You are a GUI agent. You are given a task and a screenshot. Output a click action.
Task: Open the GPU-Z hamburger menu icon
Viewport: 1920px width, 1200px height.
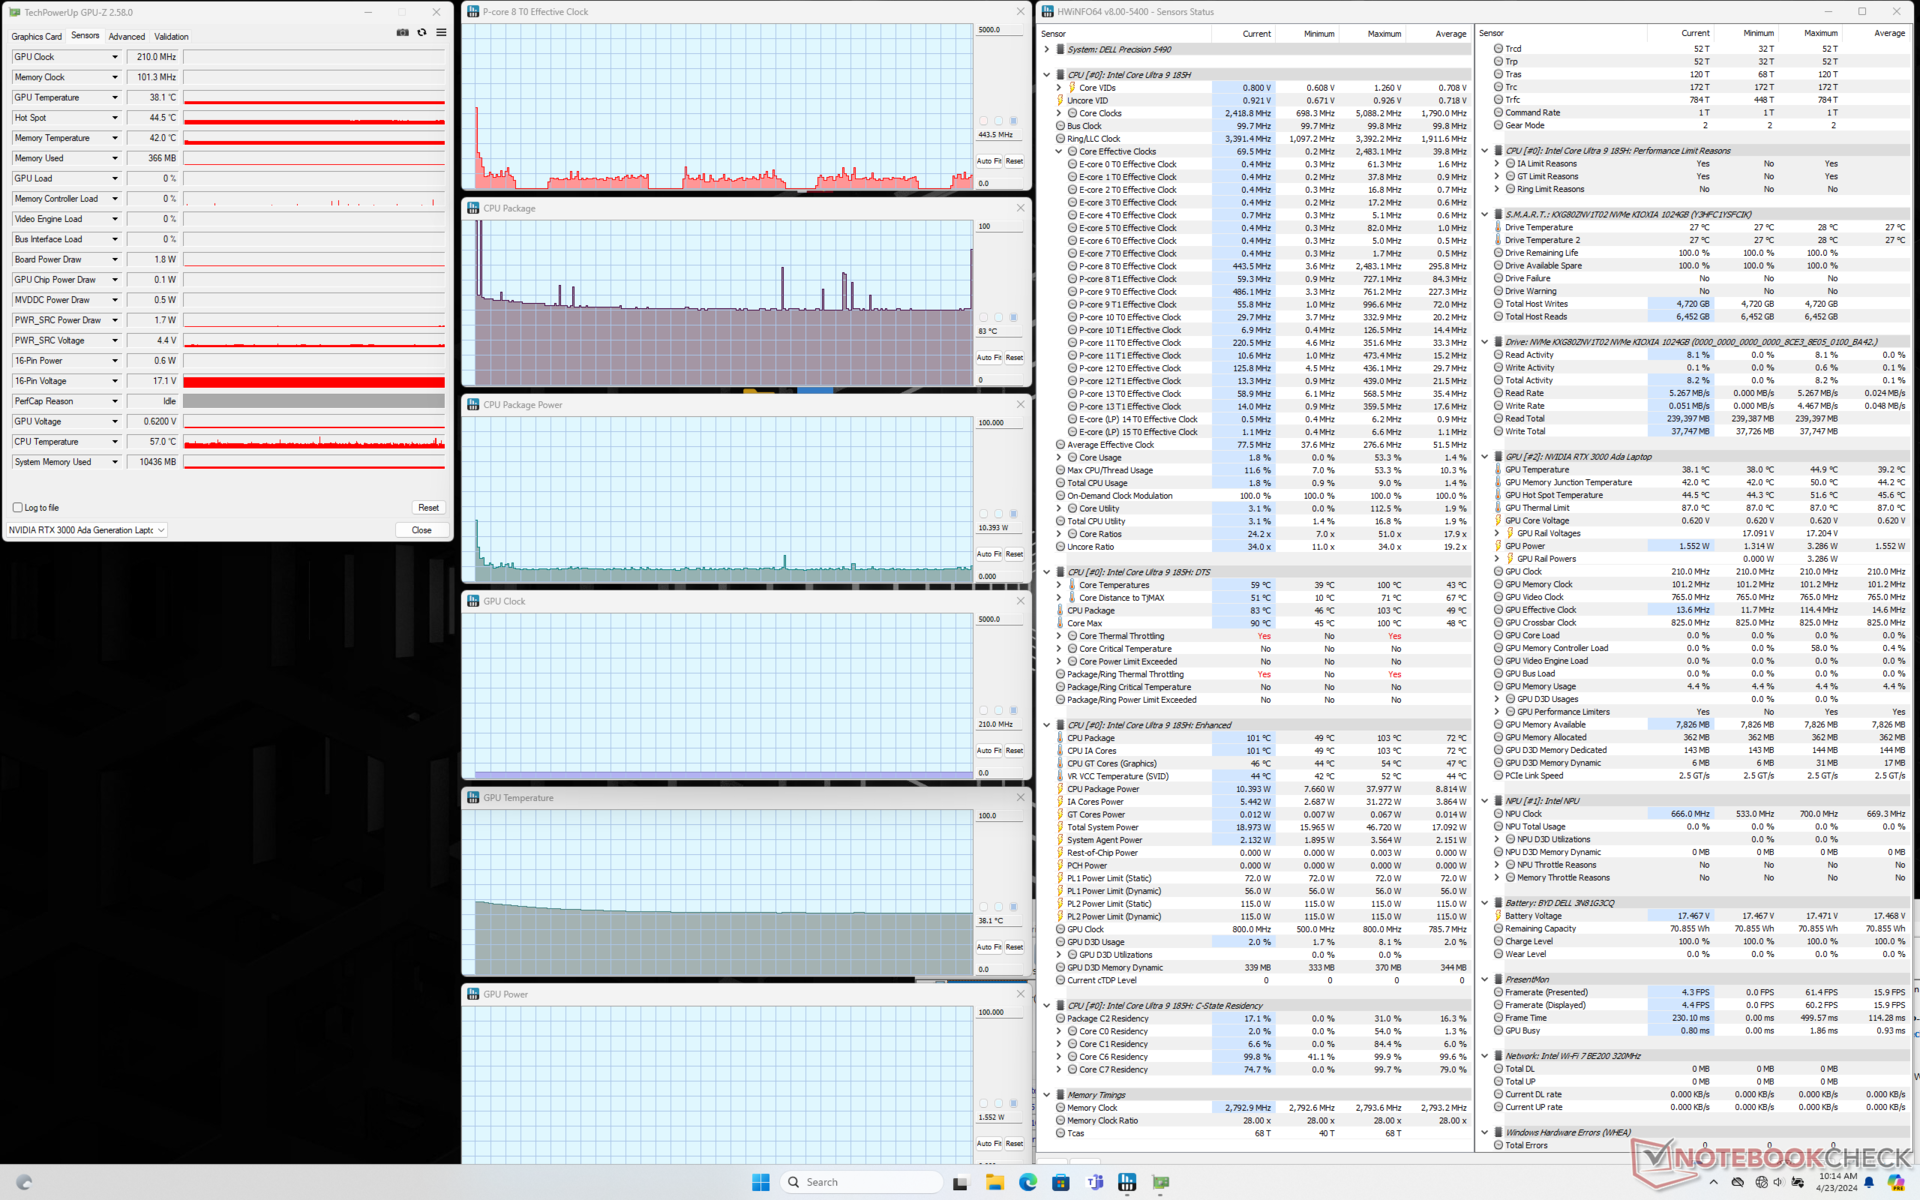coord(441,33)
